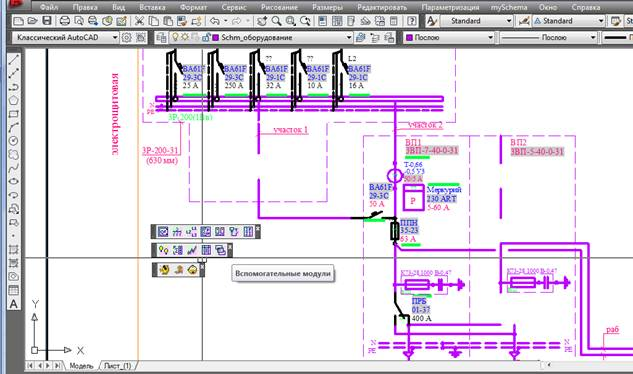Click the Undo arrow icon
The width and height of the screenshot is (633, 374).
pos(215,21)
